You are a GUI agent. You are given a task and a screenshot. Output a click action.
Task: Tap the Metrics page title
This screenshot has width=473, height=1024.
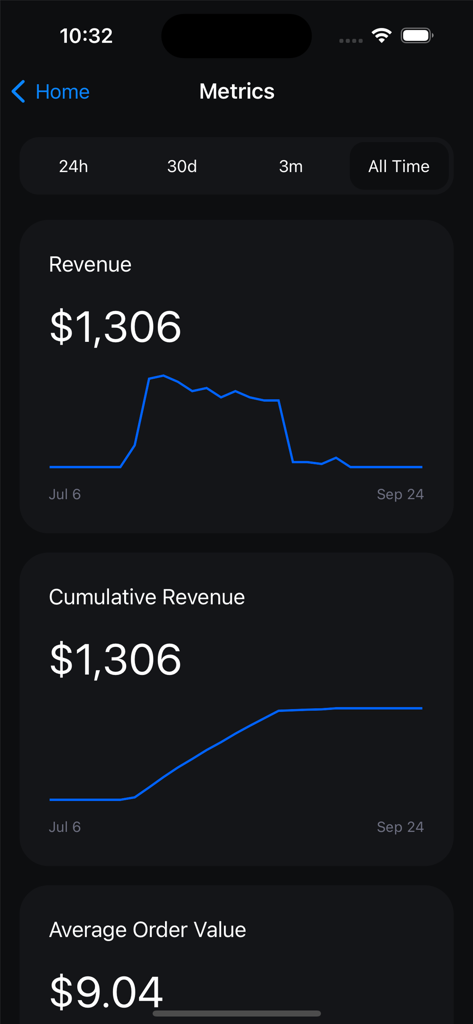(236, 91)
